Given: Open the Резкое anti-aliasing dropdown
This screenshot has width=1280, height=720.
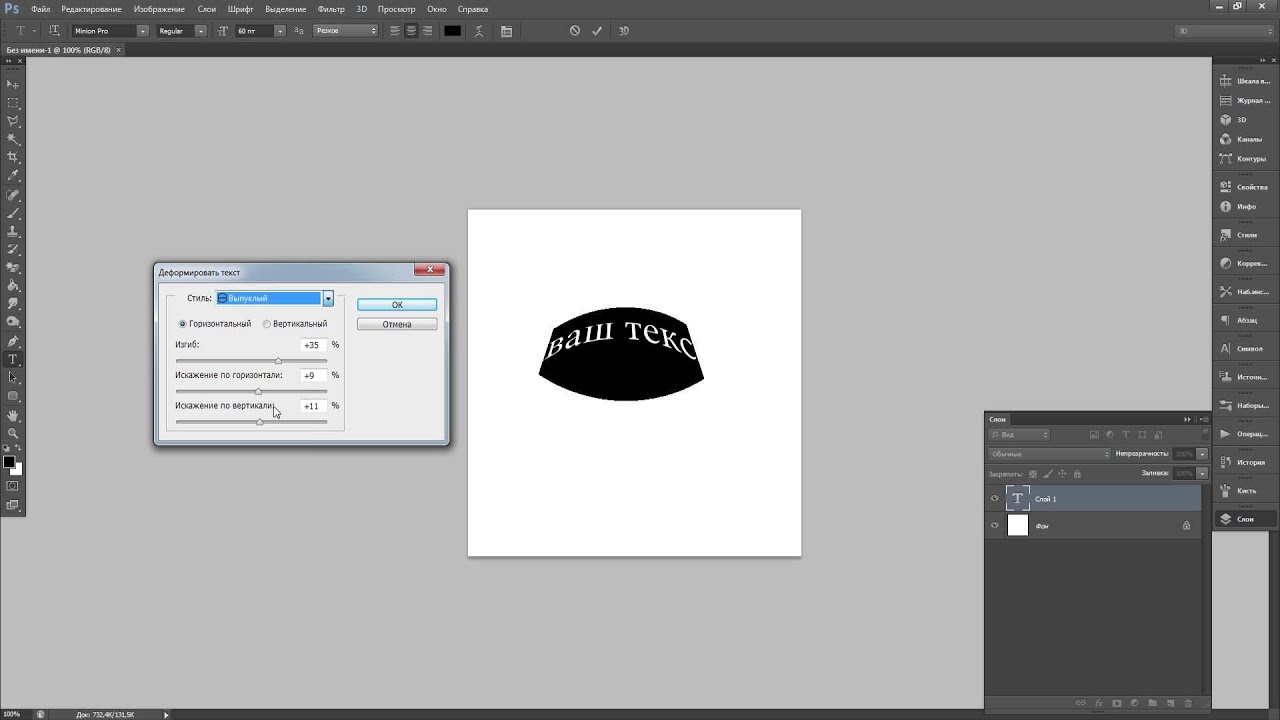Looking at the screenshot, I should point(346,31).
